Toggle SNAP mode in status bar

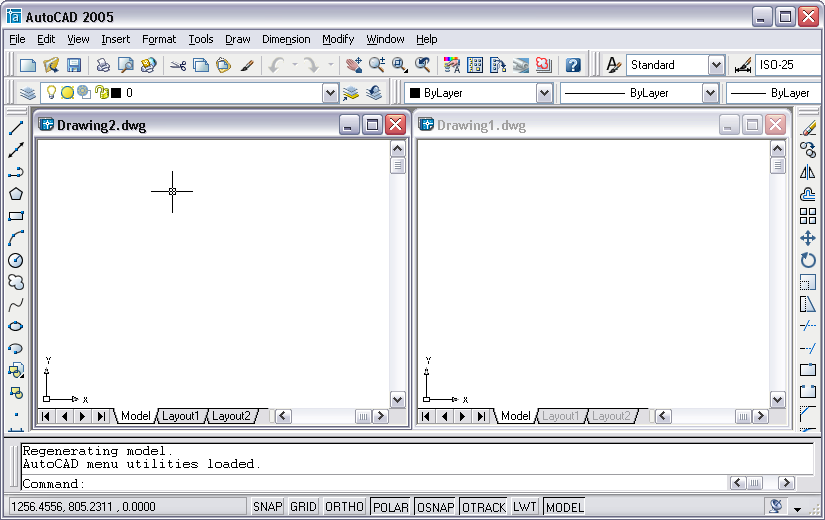(267, 507)
